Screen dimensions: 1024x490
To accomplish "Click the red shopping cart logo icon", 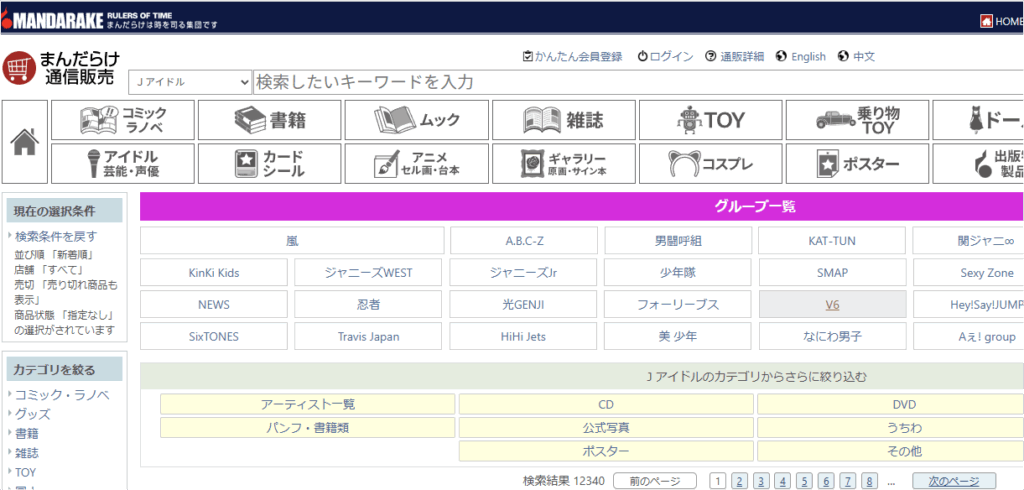I will [18, 69].
